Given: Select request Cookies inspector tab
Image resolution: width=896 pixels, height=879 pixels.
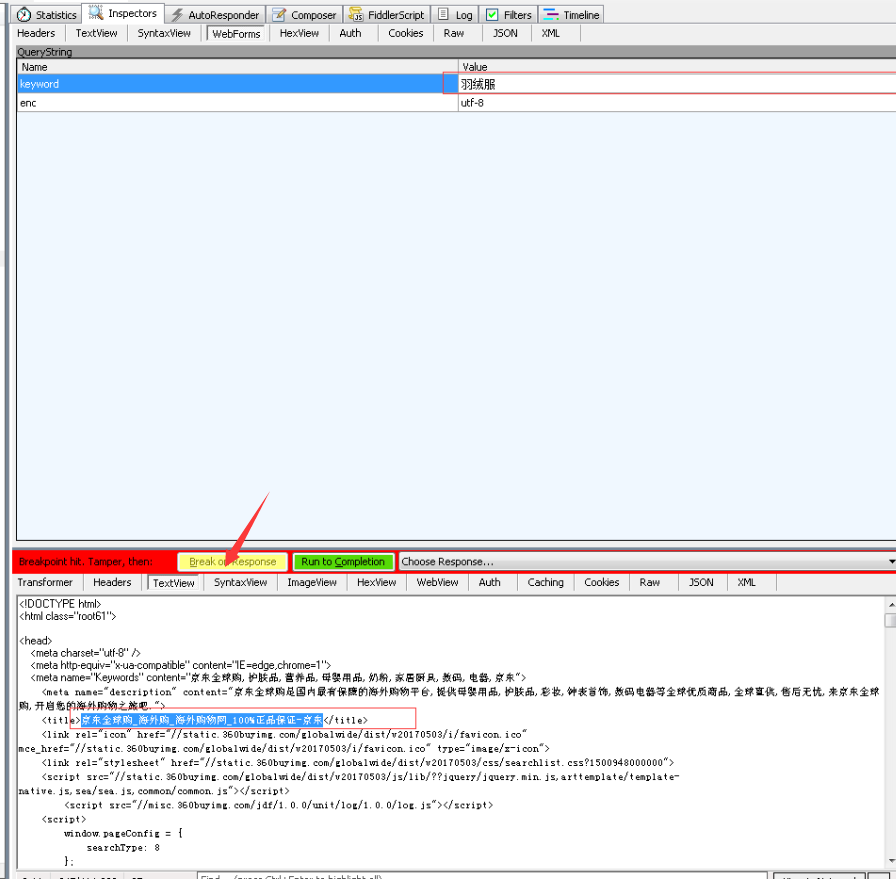Looking at the screenshot, I should tap(406, 33).
